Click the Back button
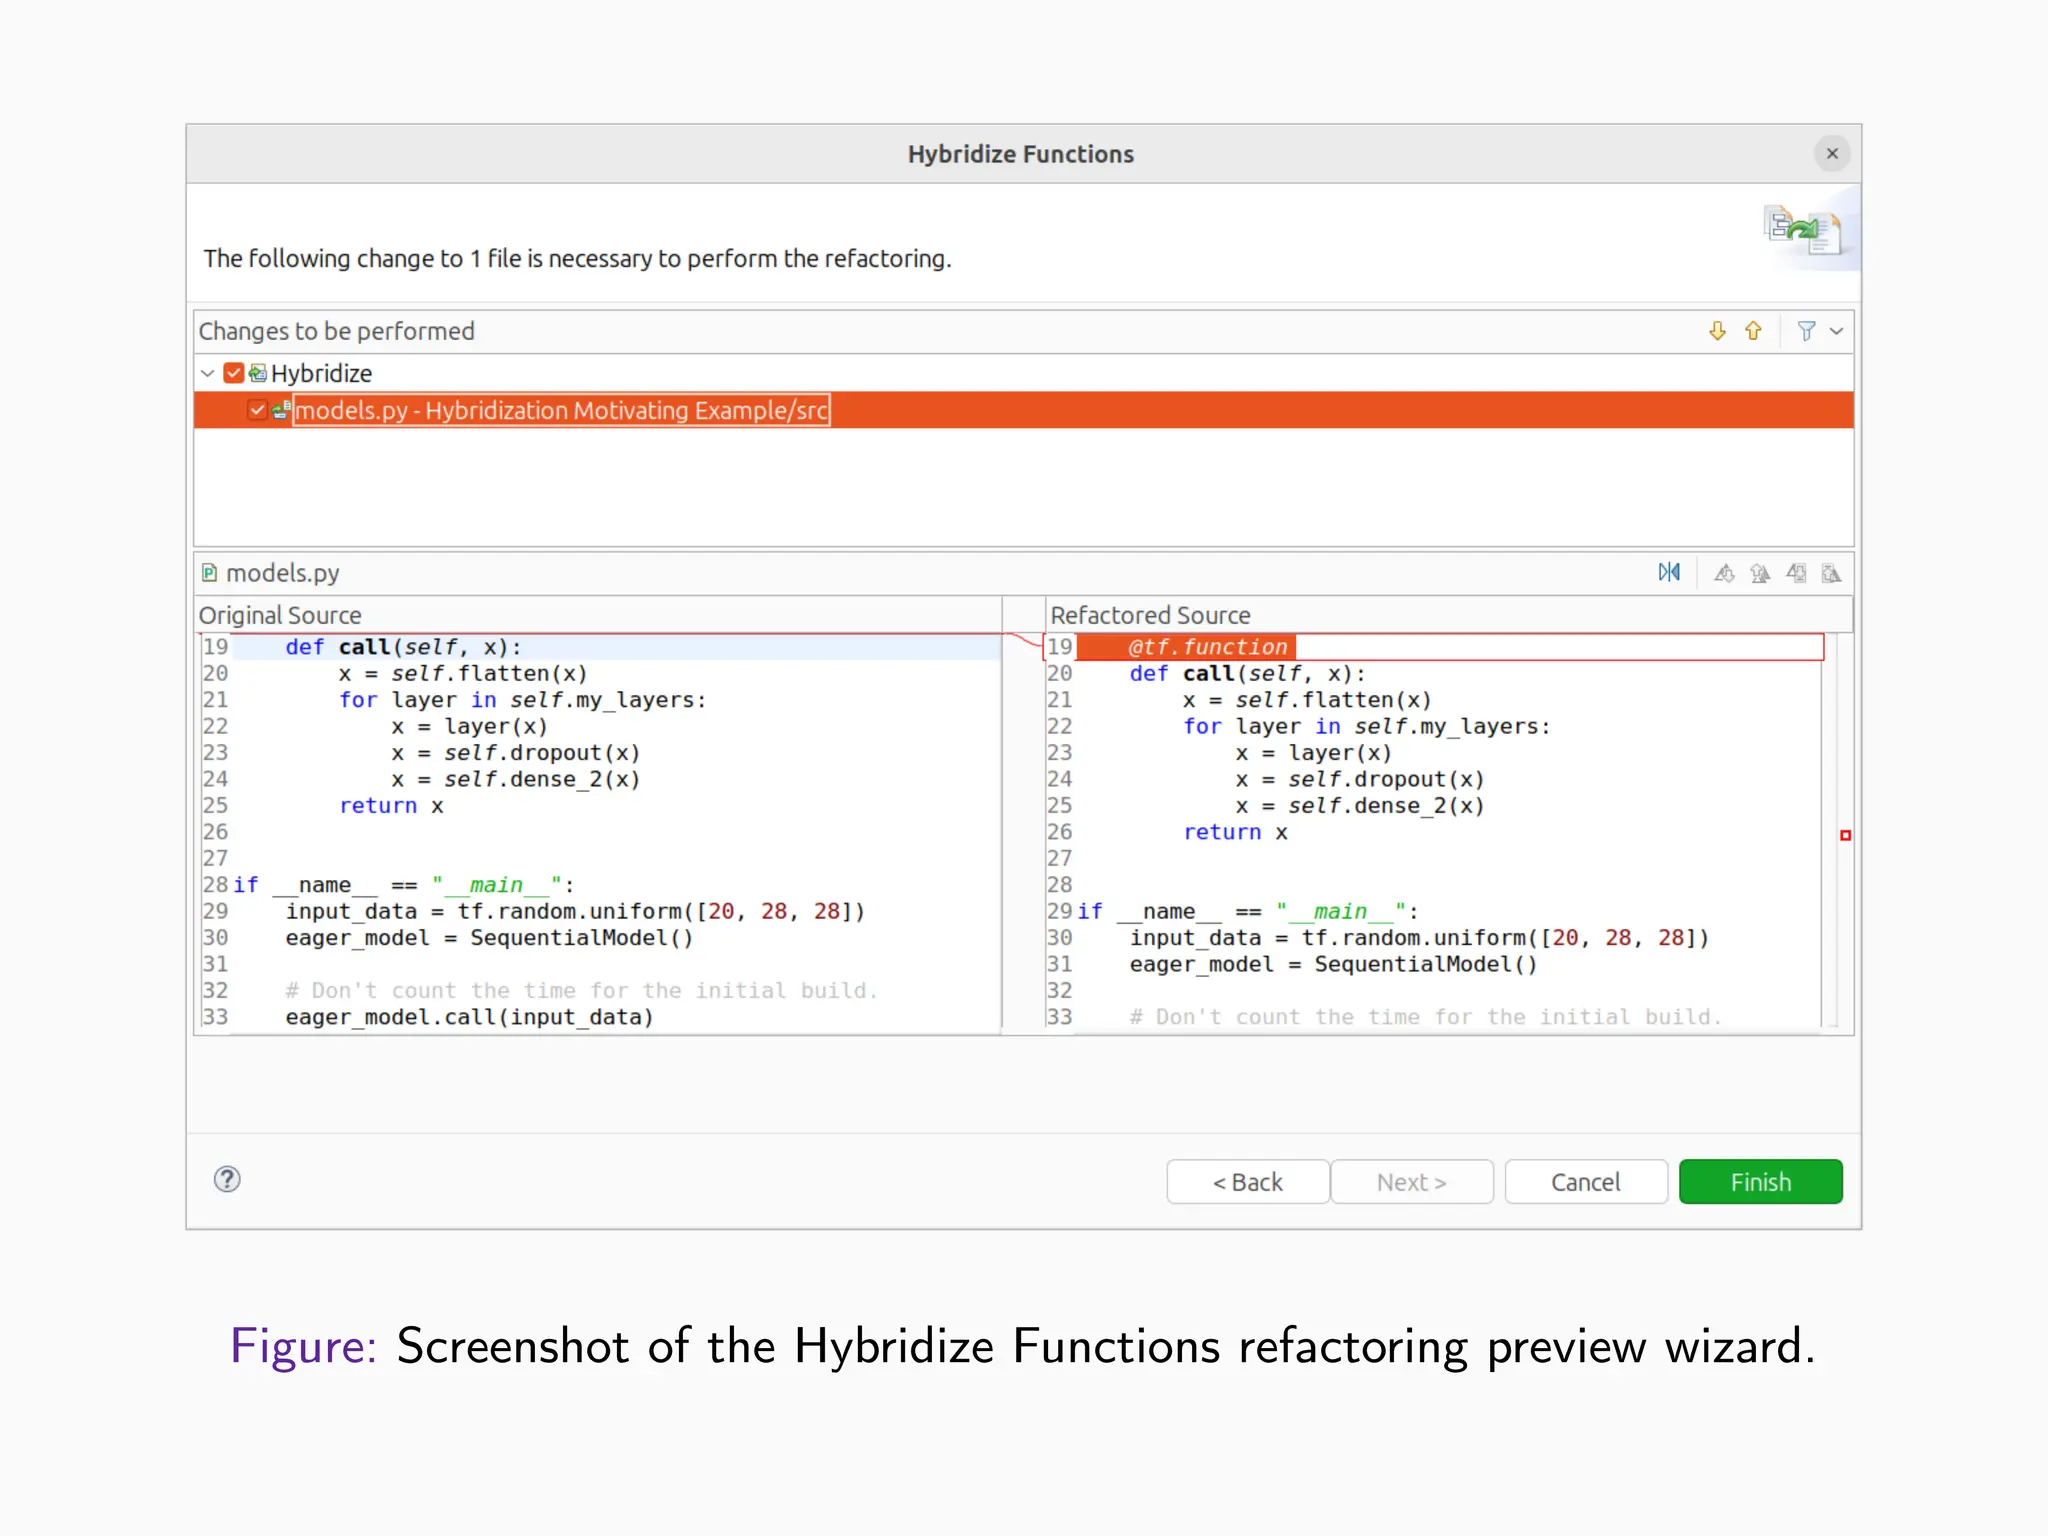The width and height of the screenshot is (2048, 1536). [1248, 1181]
